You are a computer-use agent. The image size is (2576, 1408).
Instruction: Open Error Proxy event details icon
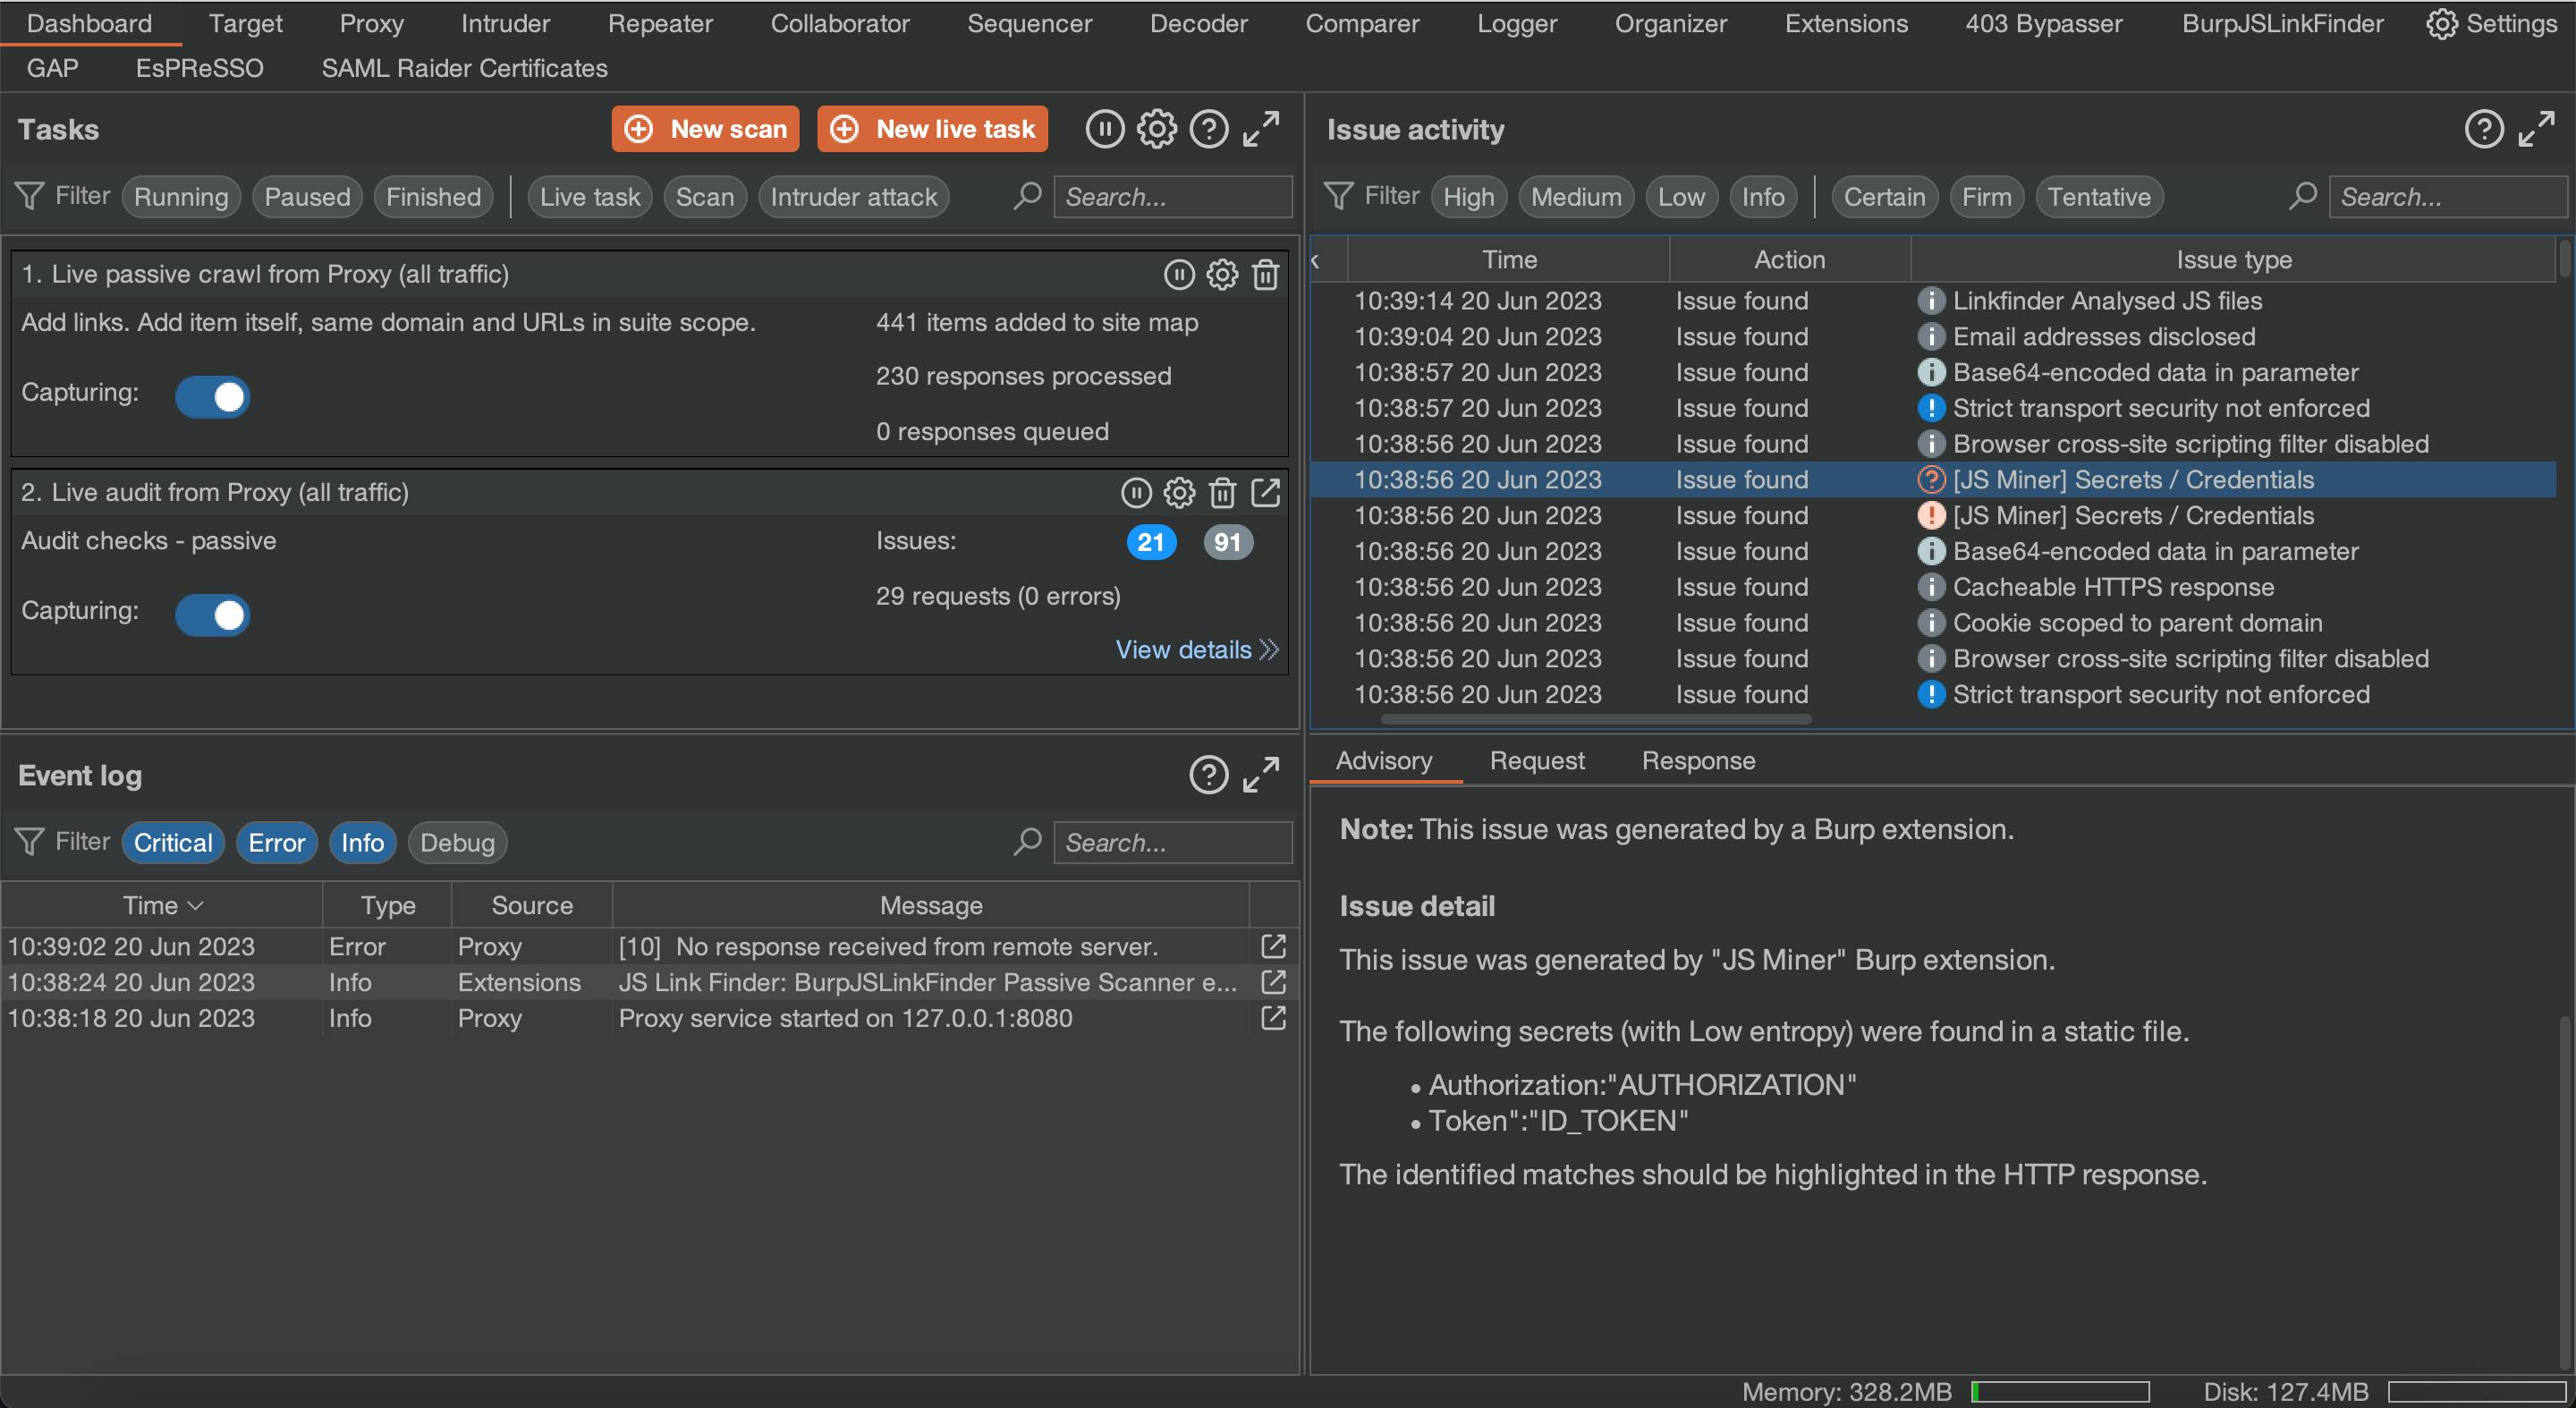[1273, 946]
